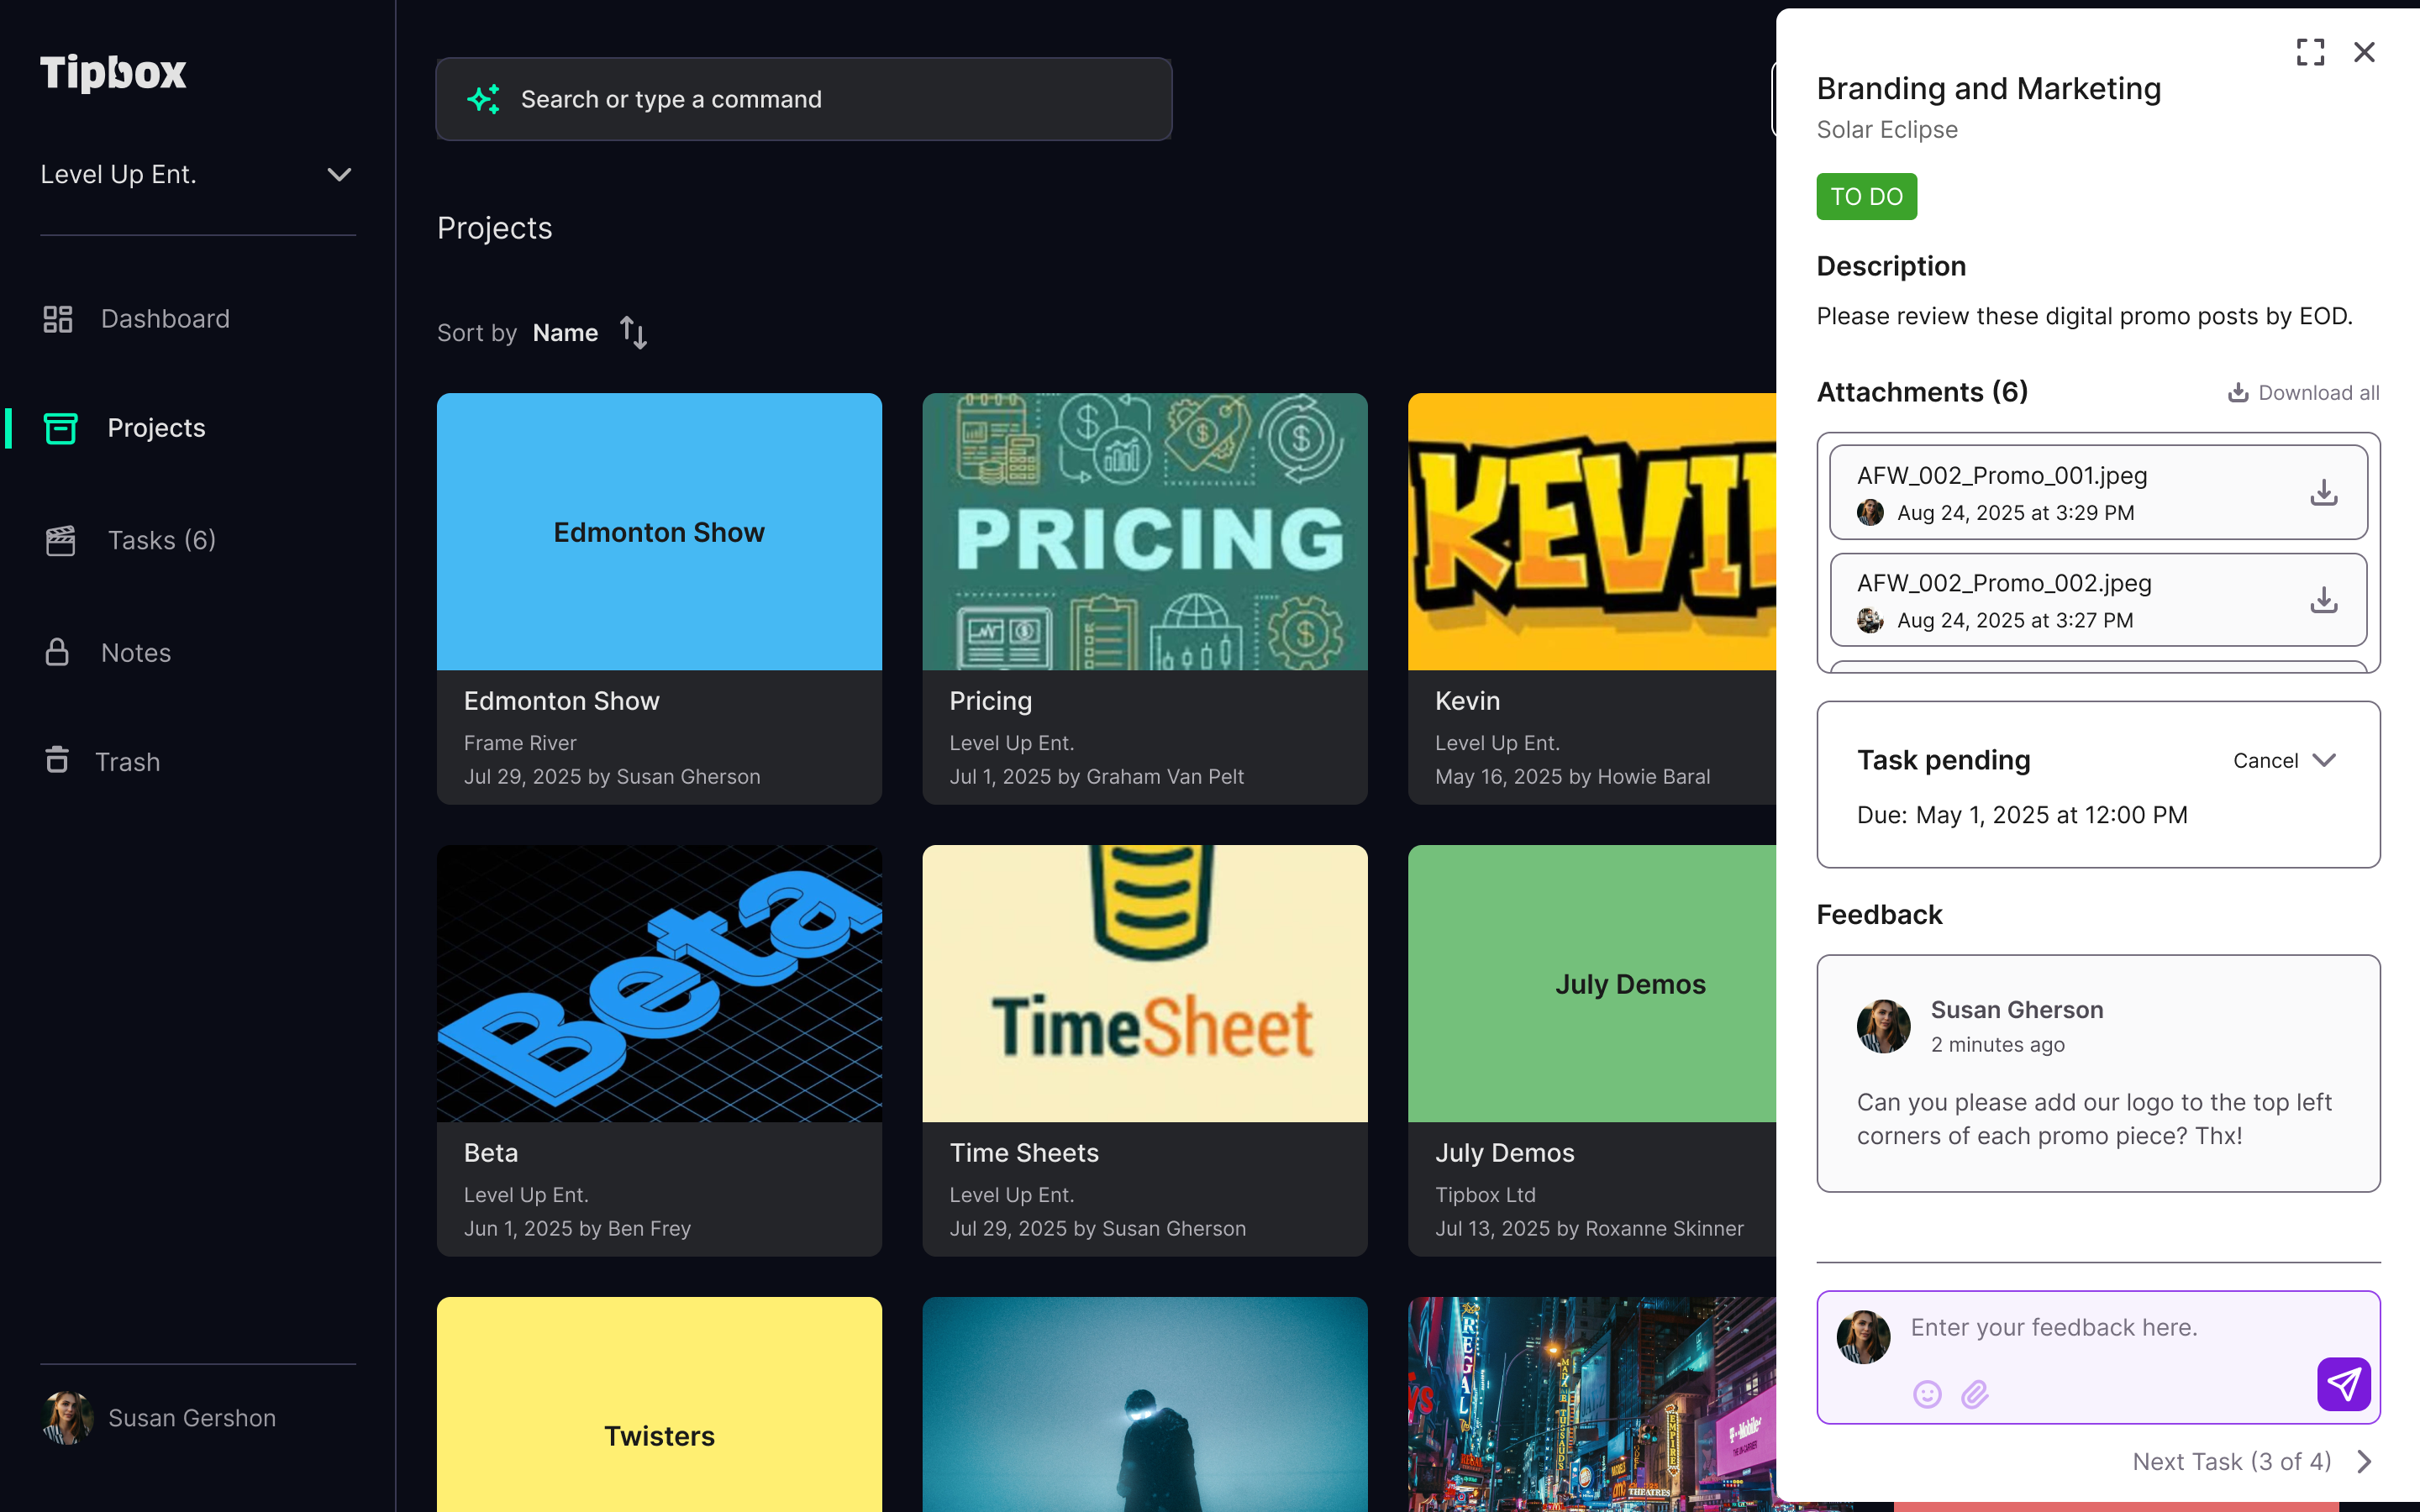The height and width of the screenshot is (1512, 2420).
Task: Open the Dashboard menu item
Action: 137,319
